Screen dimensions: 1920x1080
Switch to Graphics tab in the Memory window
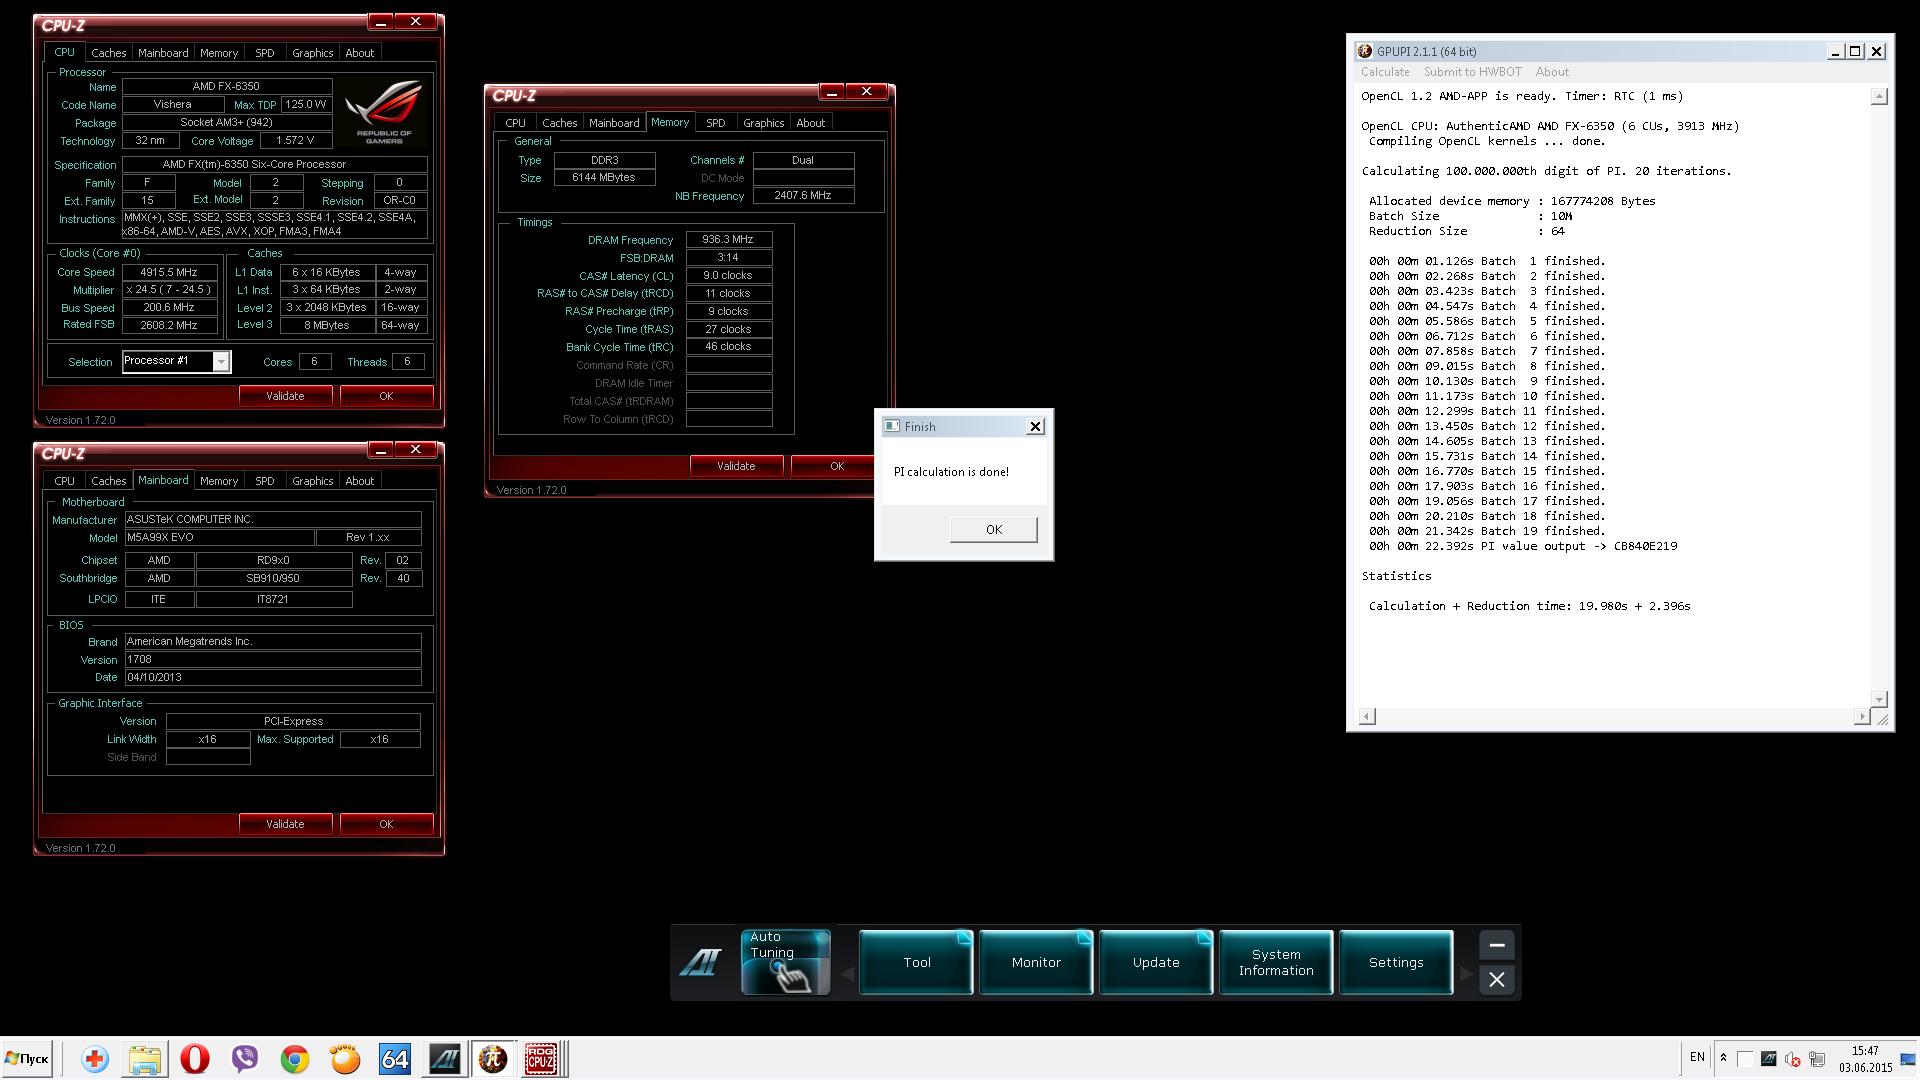point(763,123)
